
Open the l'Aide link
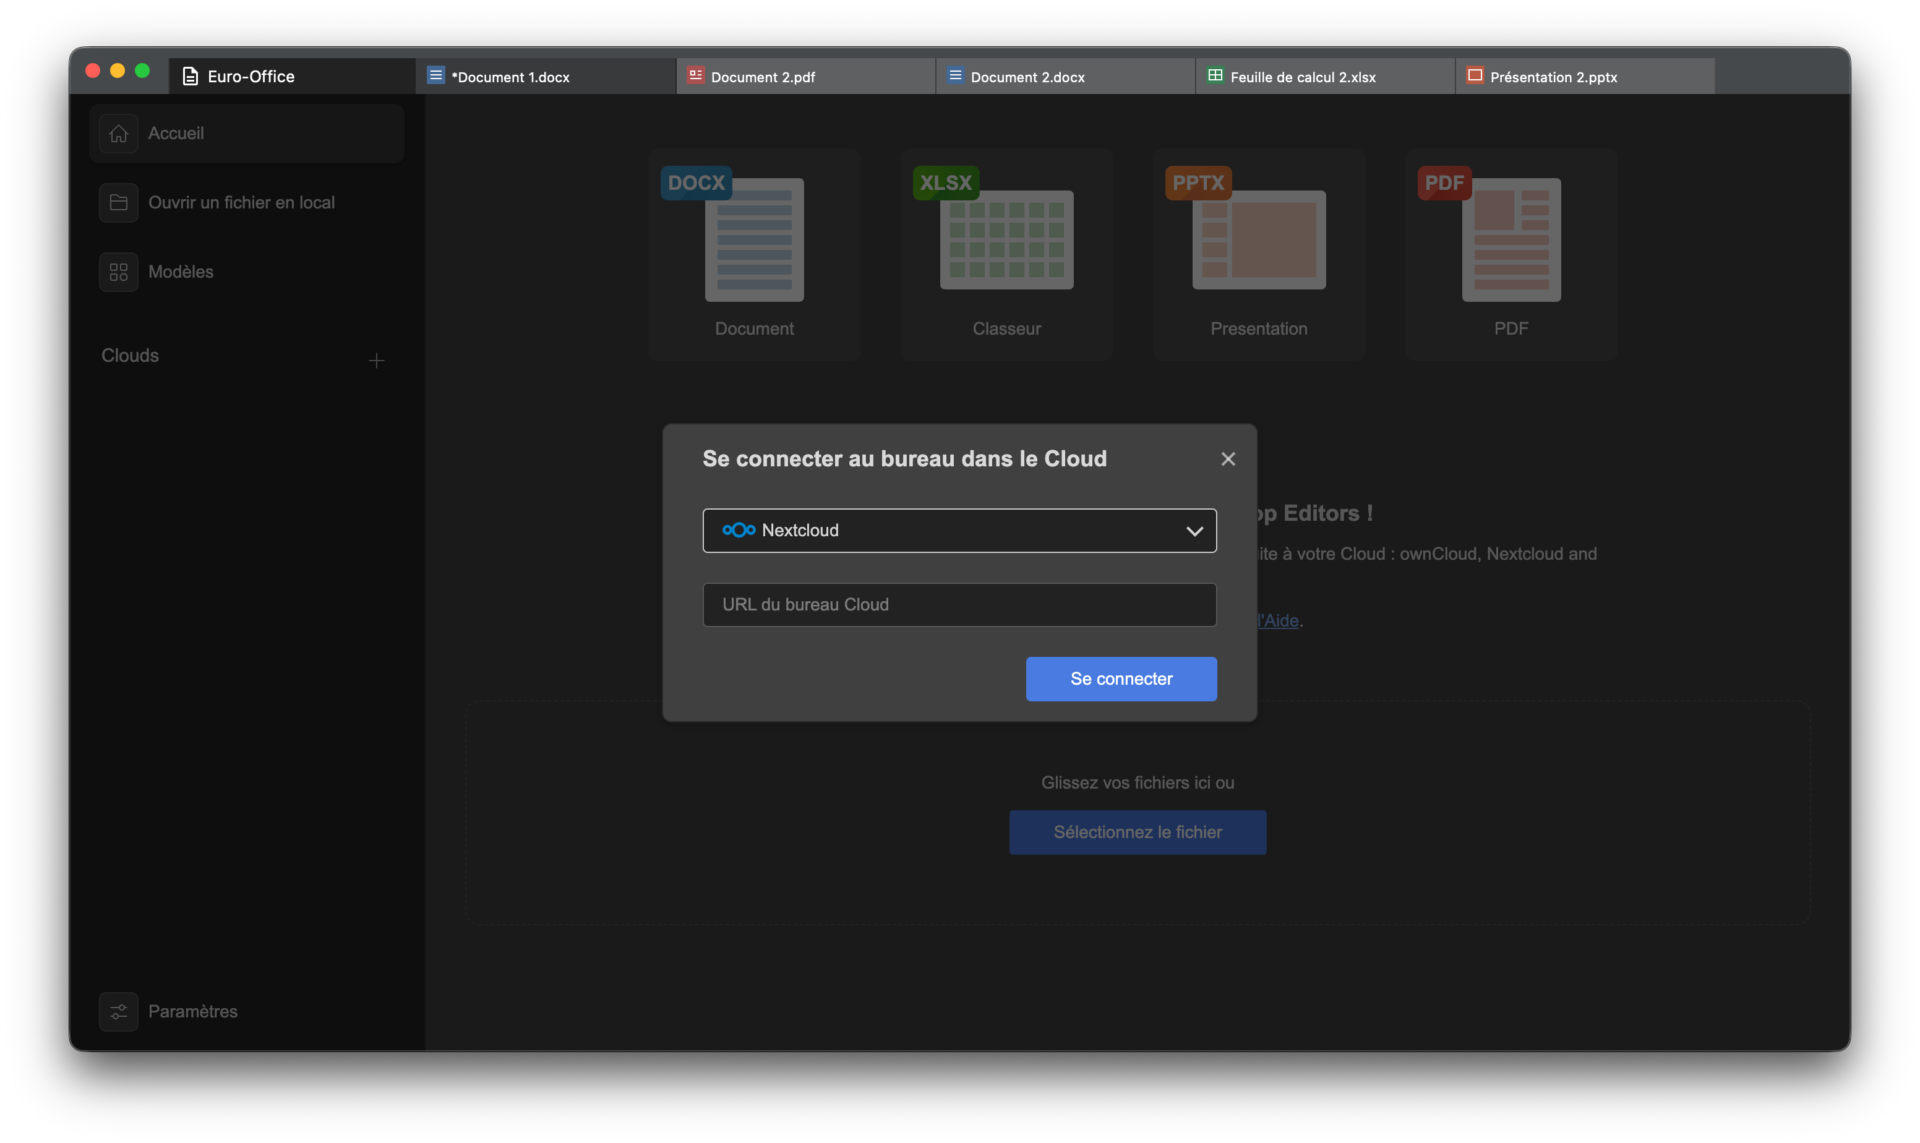tap(1278, 620)
